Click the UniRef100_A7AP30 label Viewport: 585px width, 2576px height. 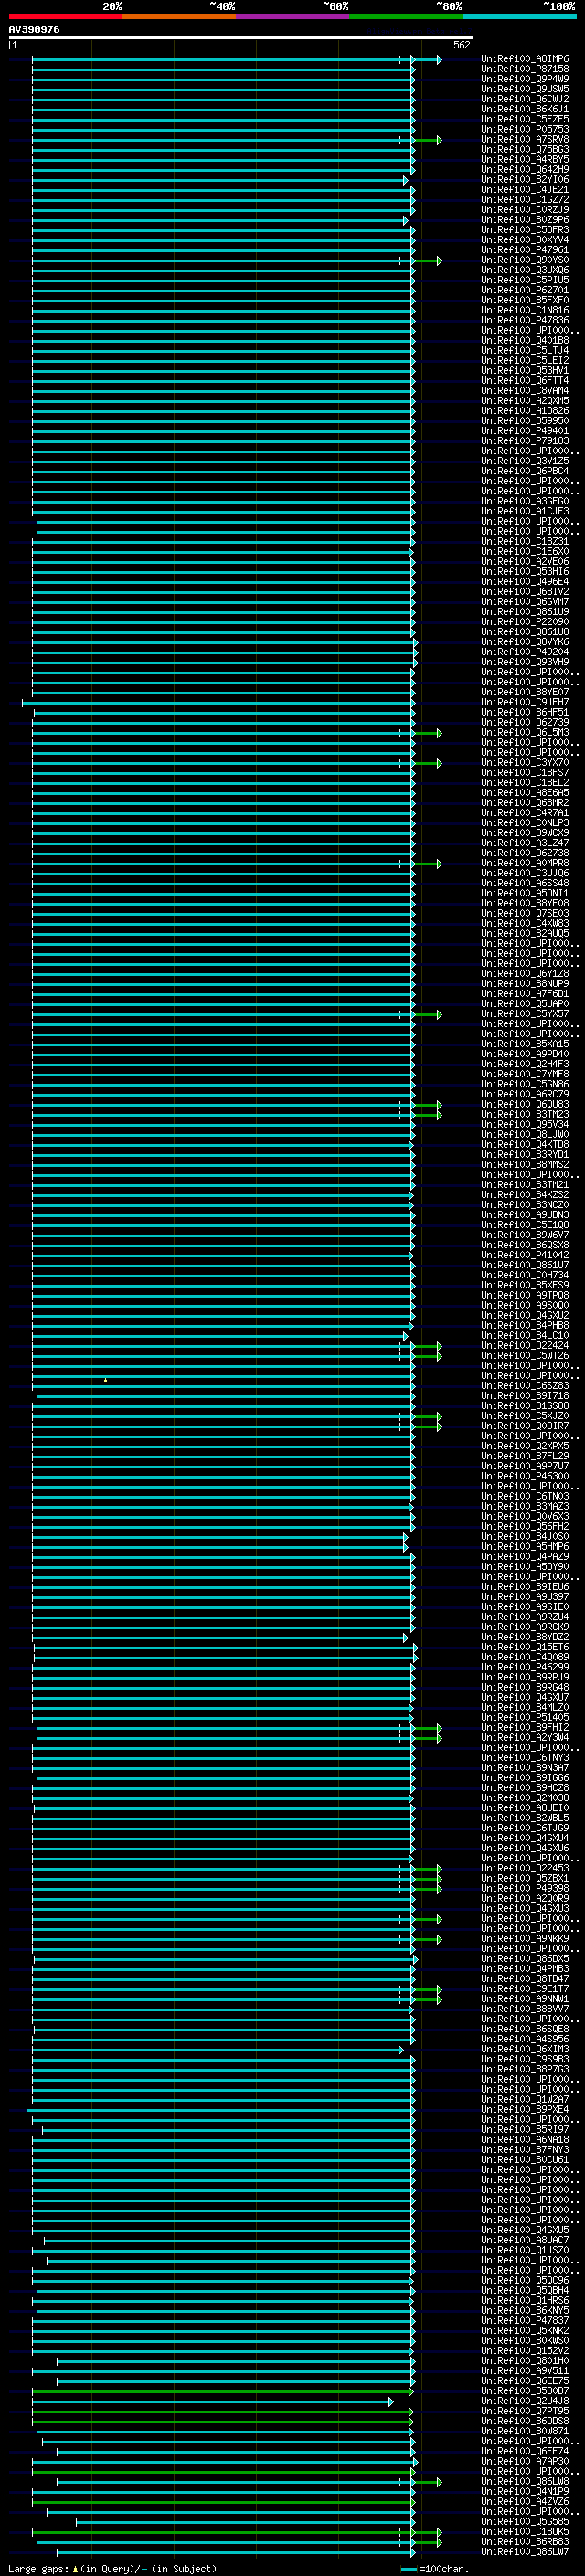point(525,2461)
